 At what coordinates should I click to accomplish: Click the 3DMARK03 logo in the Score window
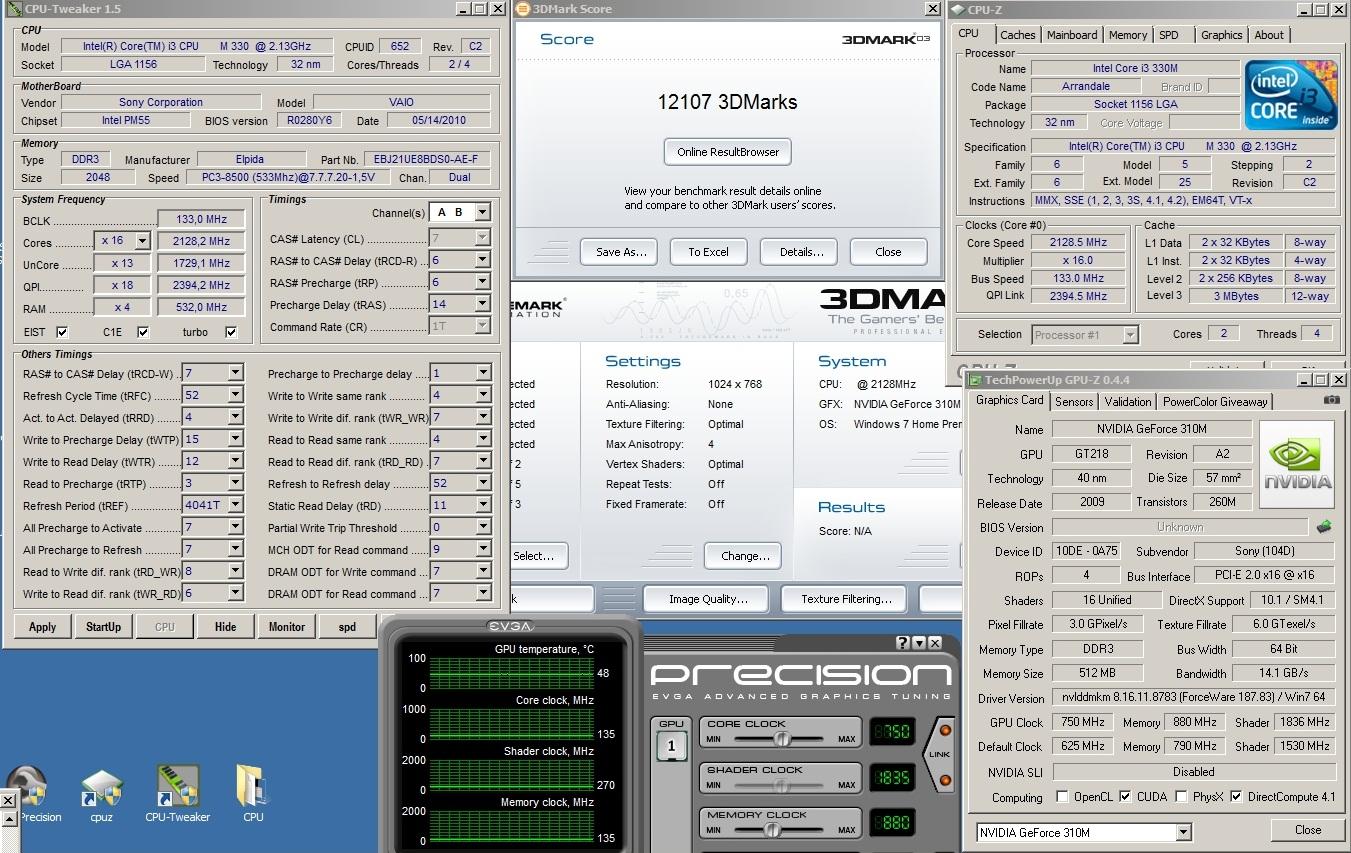tap(886, 40)
